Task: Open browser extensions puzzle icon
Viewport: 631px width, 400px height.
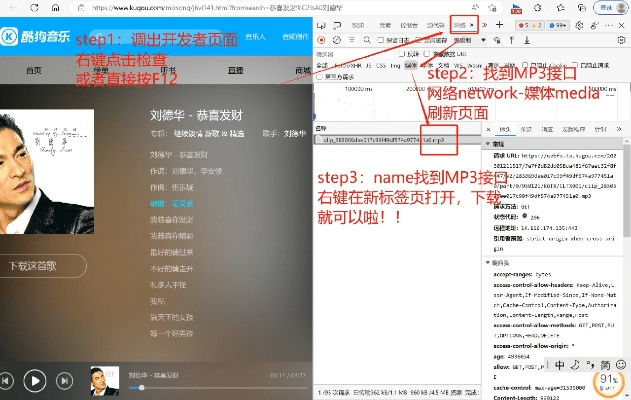Action: [538, 8]
